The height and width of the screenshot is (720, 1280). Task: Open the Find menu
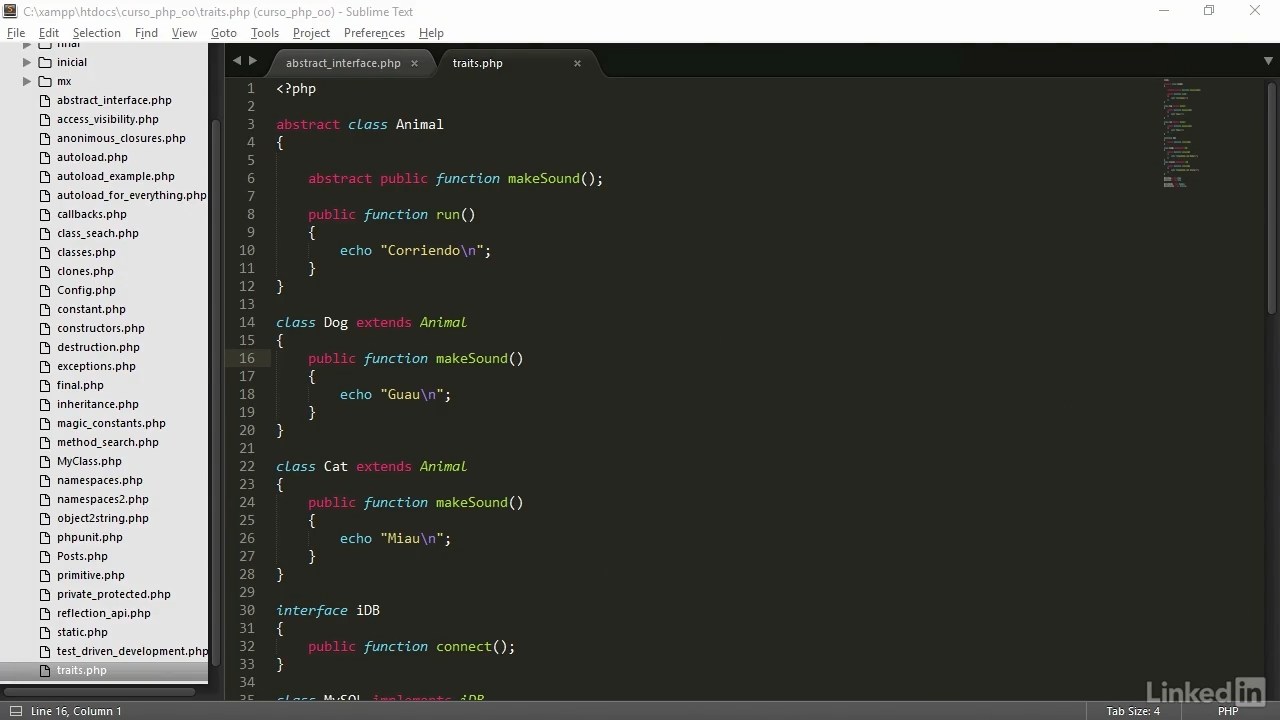[x=146, y=33]
